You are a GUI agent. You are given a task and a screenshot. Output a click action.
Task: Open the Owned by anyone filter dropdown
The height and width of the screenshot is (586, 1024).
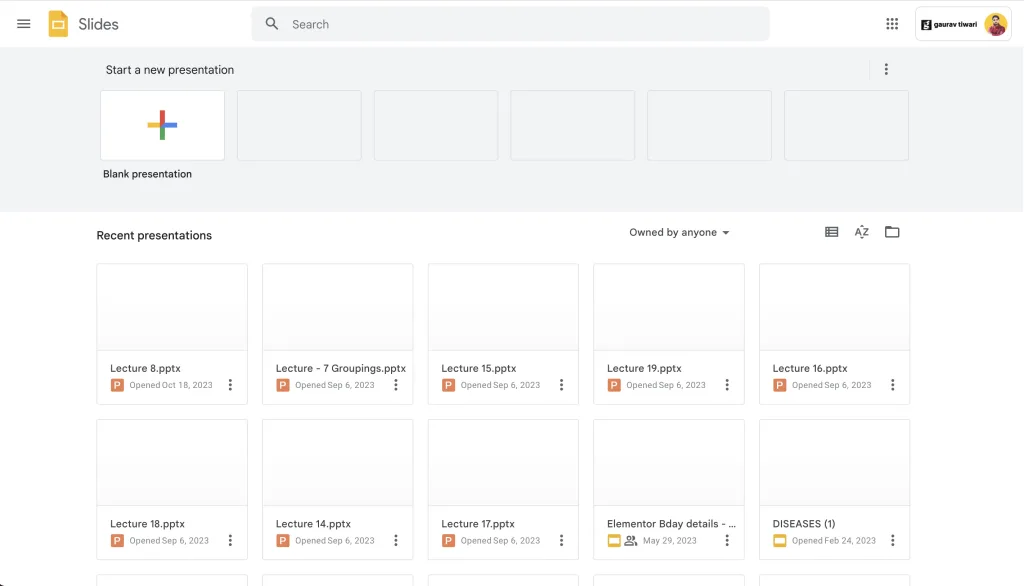[678, 231]
